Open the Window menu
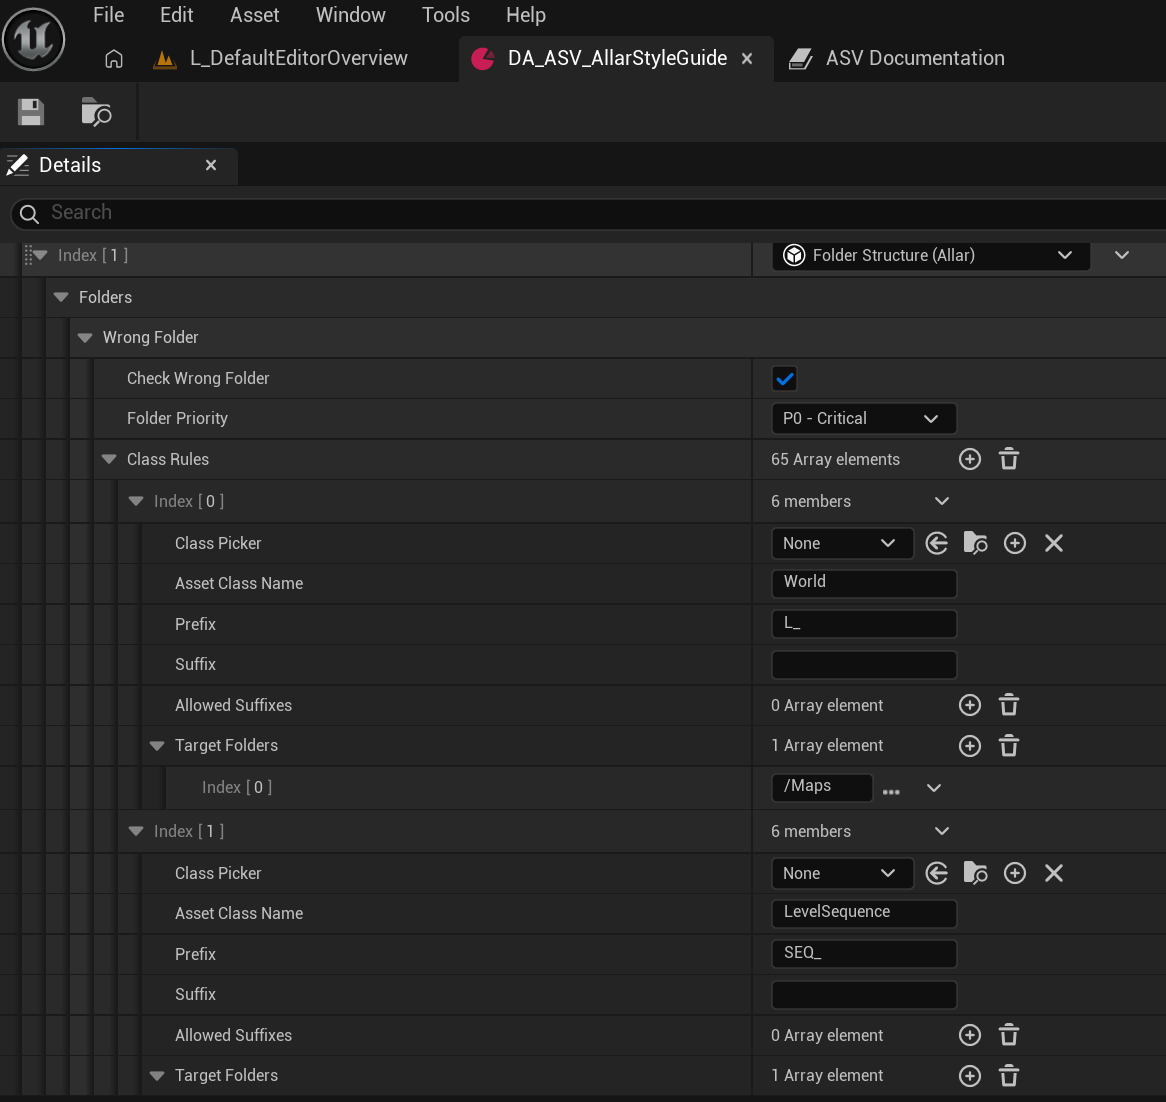1166x1102 pixels. 350,15
